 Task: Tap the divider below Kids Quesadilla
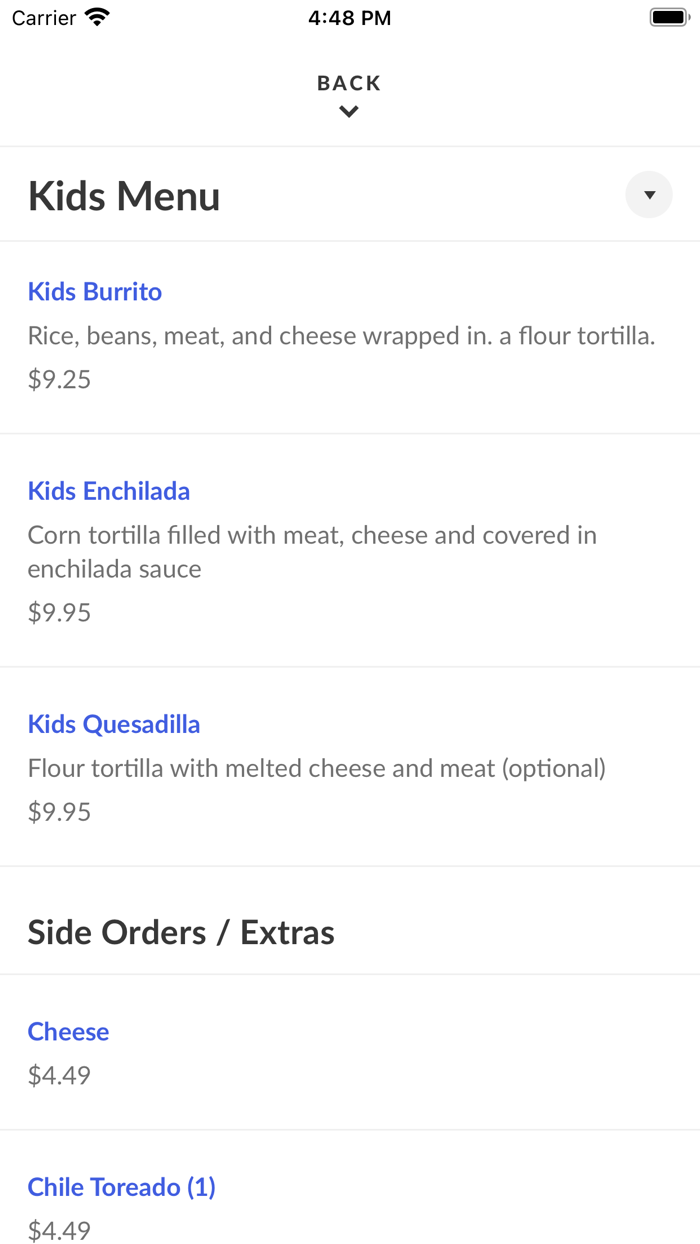point(350,864)
